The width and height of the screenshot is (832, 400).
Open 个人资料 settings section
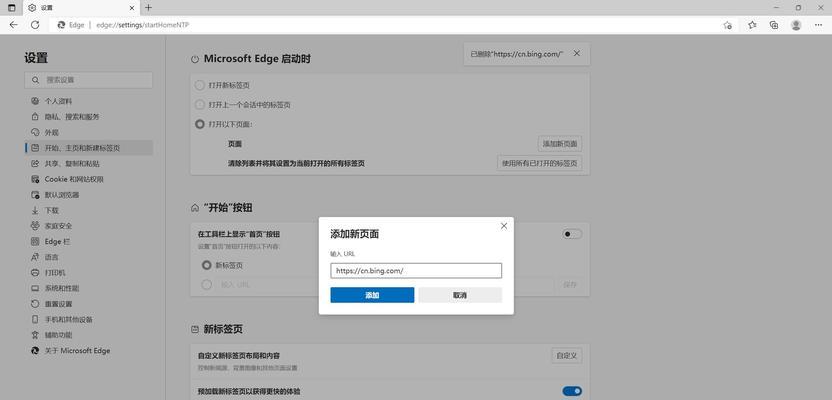tap(89, 101)
